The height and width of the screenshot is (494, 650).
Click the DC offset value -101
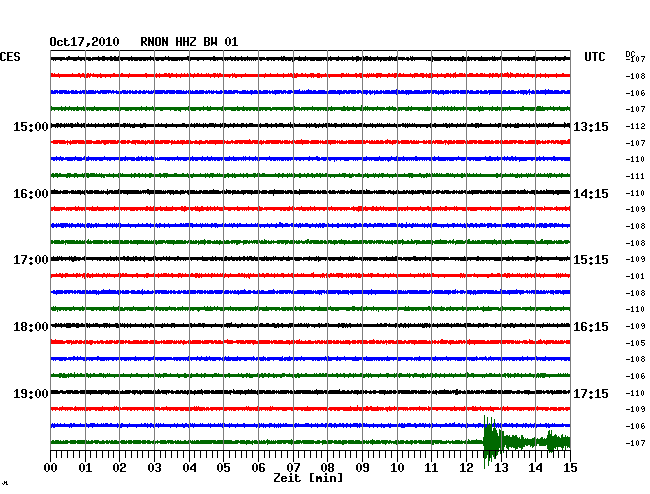(x=635, y=276)
